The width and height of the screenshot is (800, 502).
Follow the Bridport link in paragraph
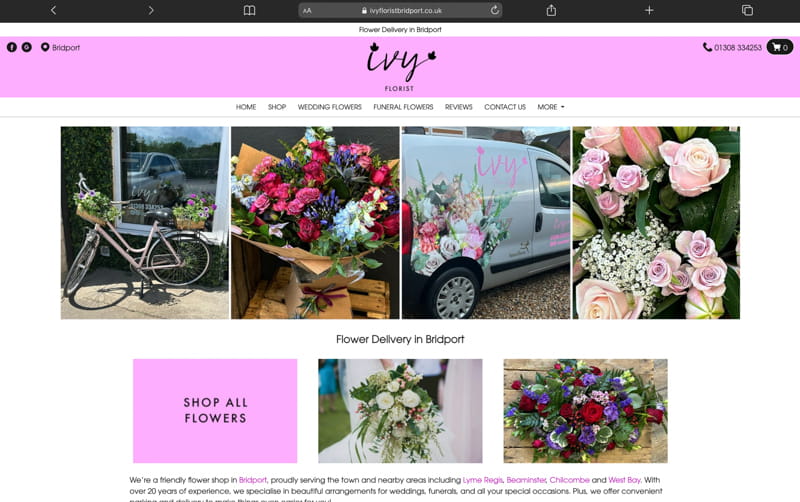[253, 480]
